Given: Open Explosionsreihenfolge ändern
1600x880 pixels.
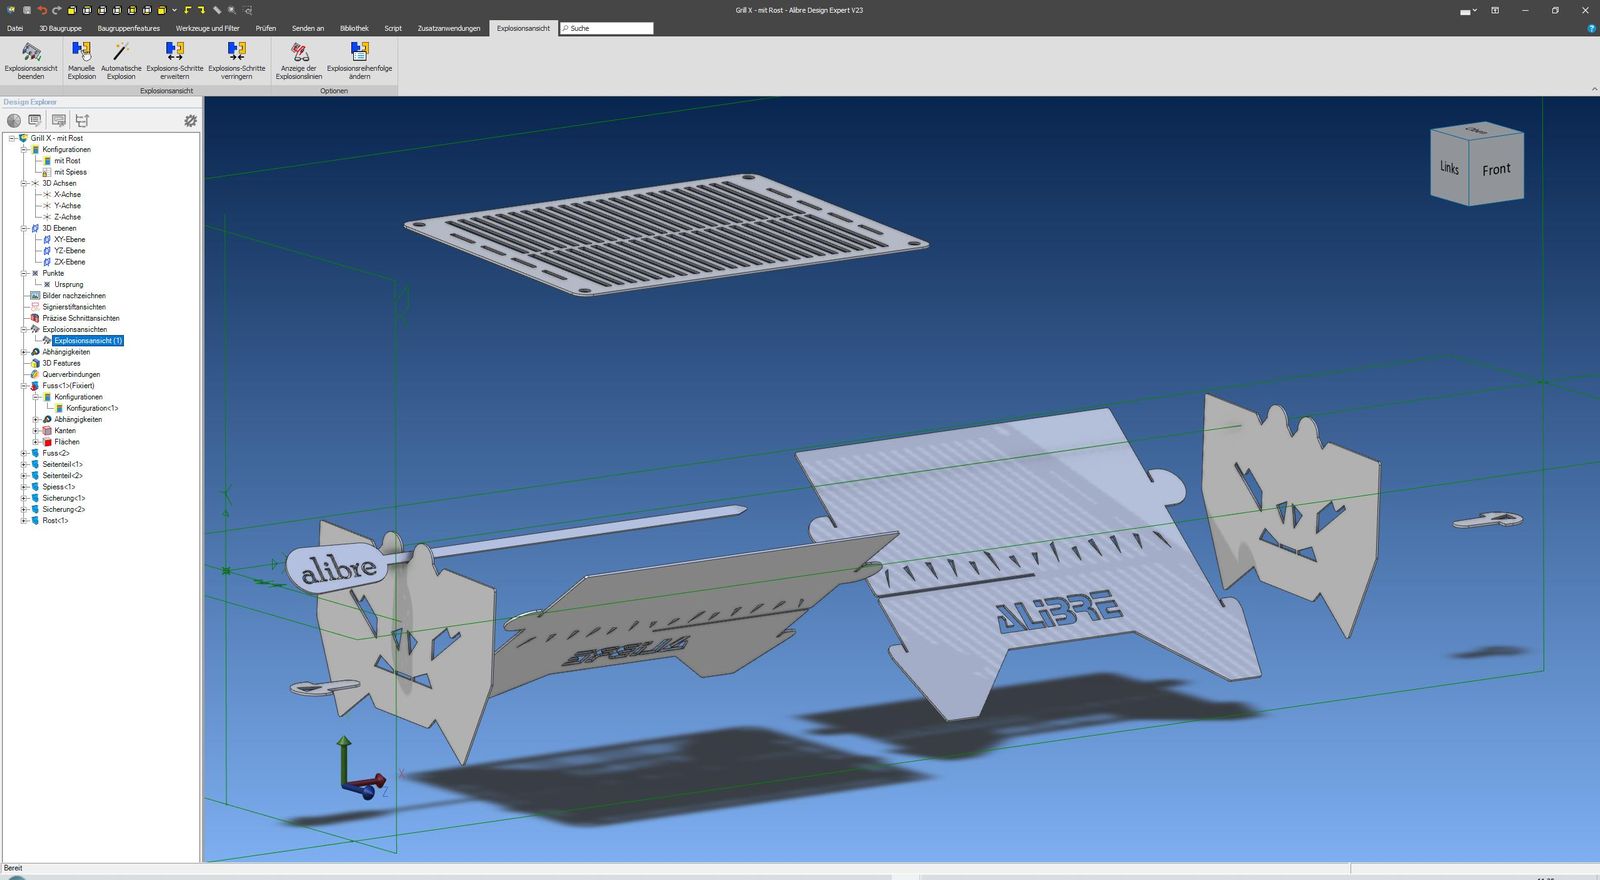Looking at the screenshot, I should 360,51.
